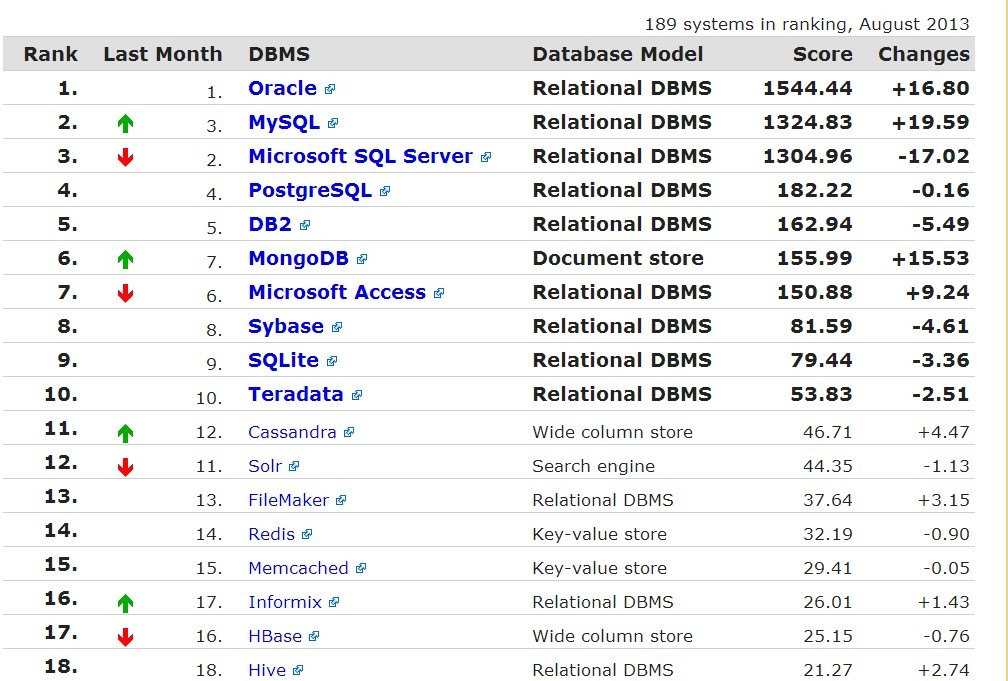This screenshot has width=1008, height=681.
Task: Click the "Search engine" model cell
Action: click(593, 466)
